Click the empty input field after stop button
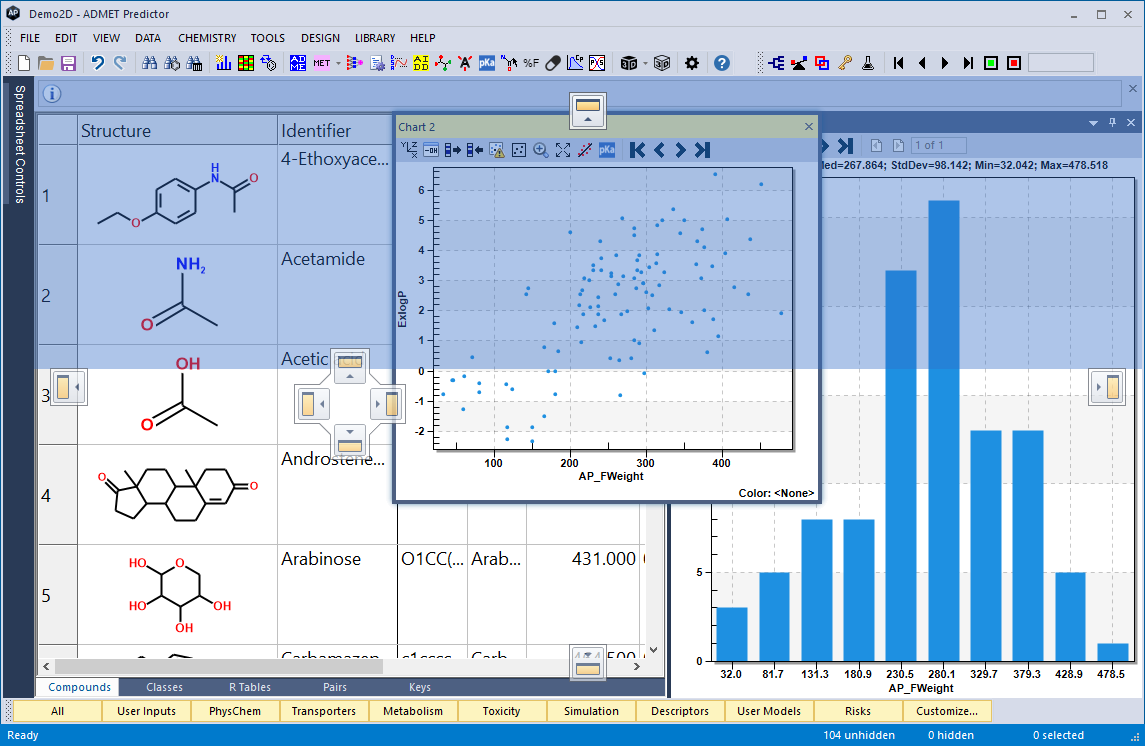The image size is (1145, 746). [1060, 64]
